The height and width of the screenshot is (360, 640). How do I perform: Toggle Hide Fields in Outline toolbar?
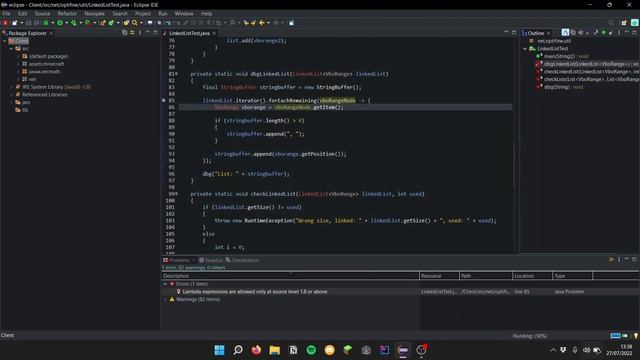tap(587, 33)
